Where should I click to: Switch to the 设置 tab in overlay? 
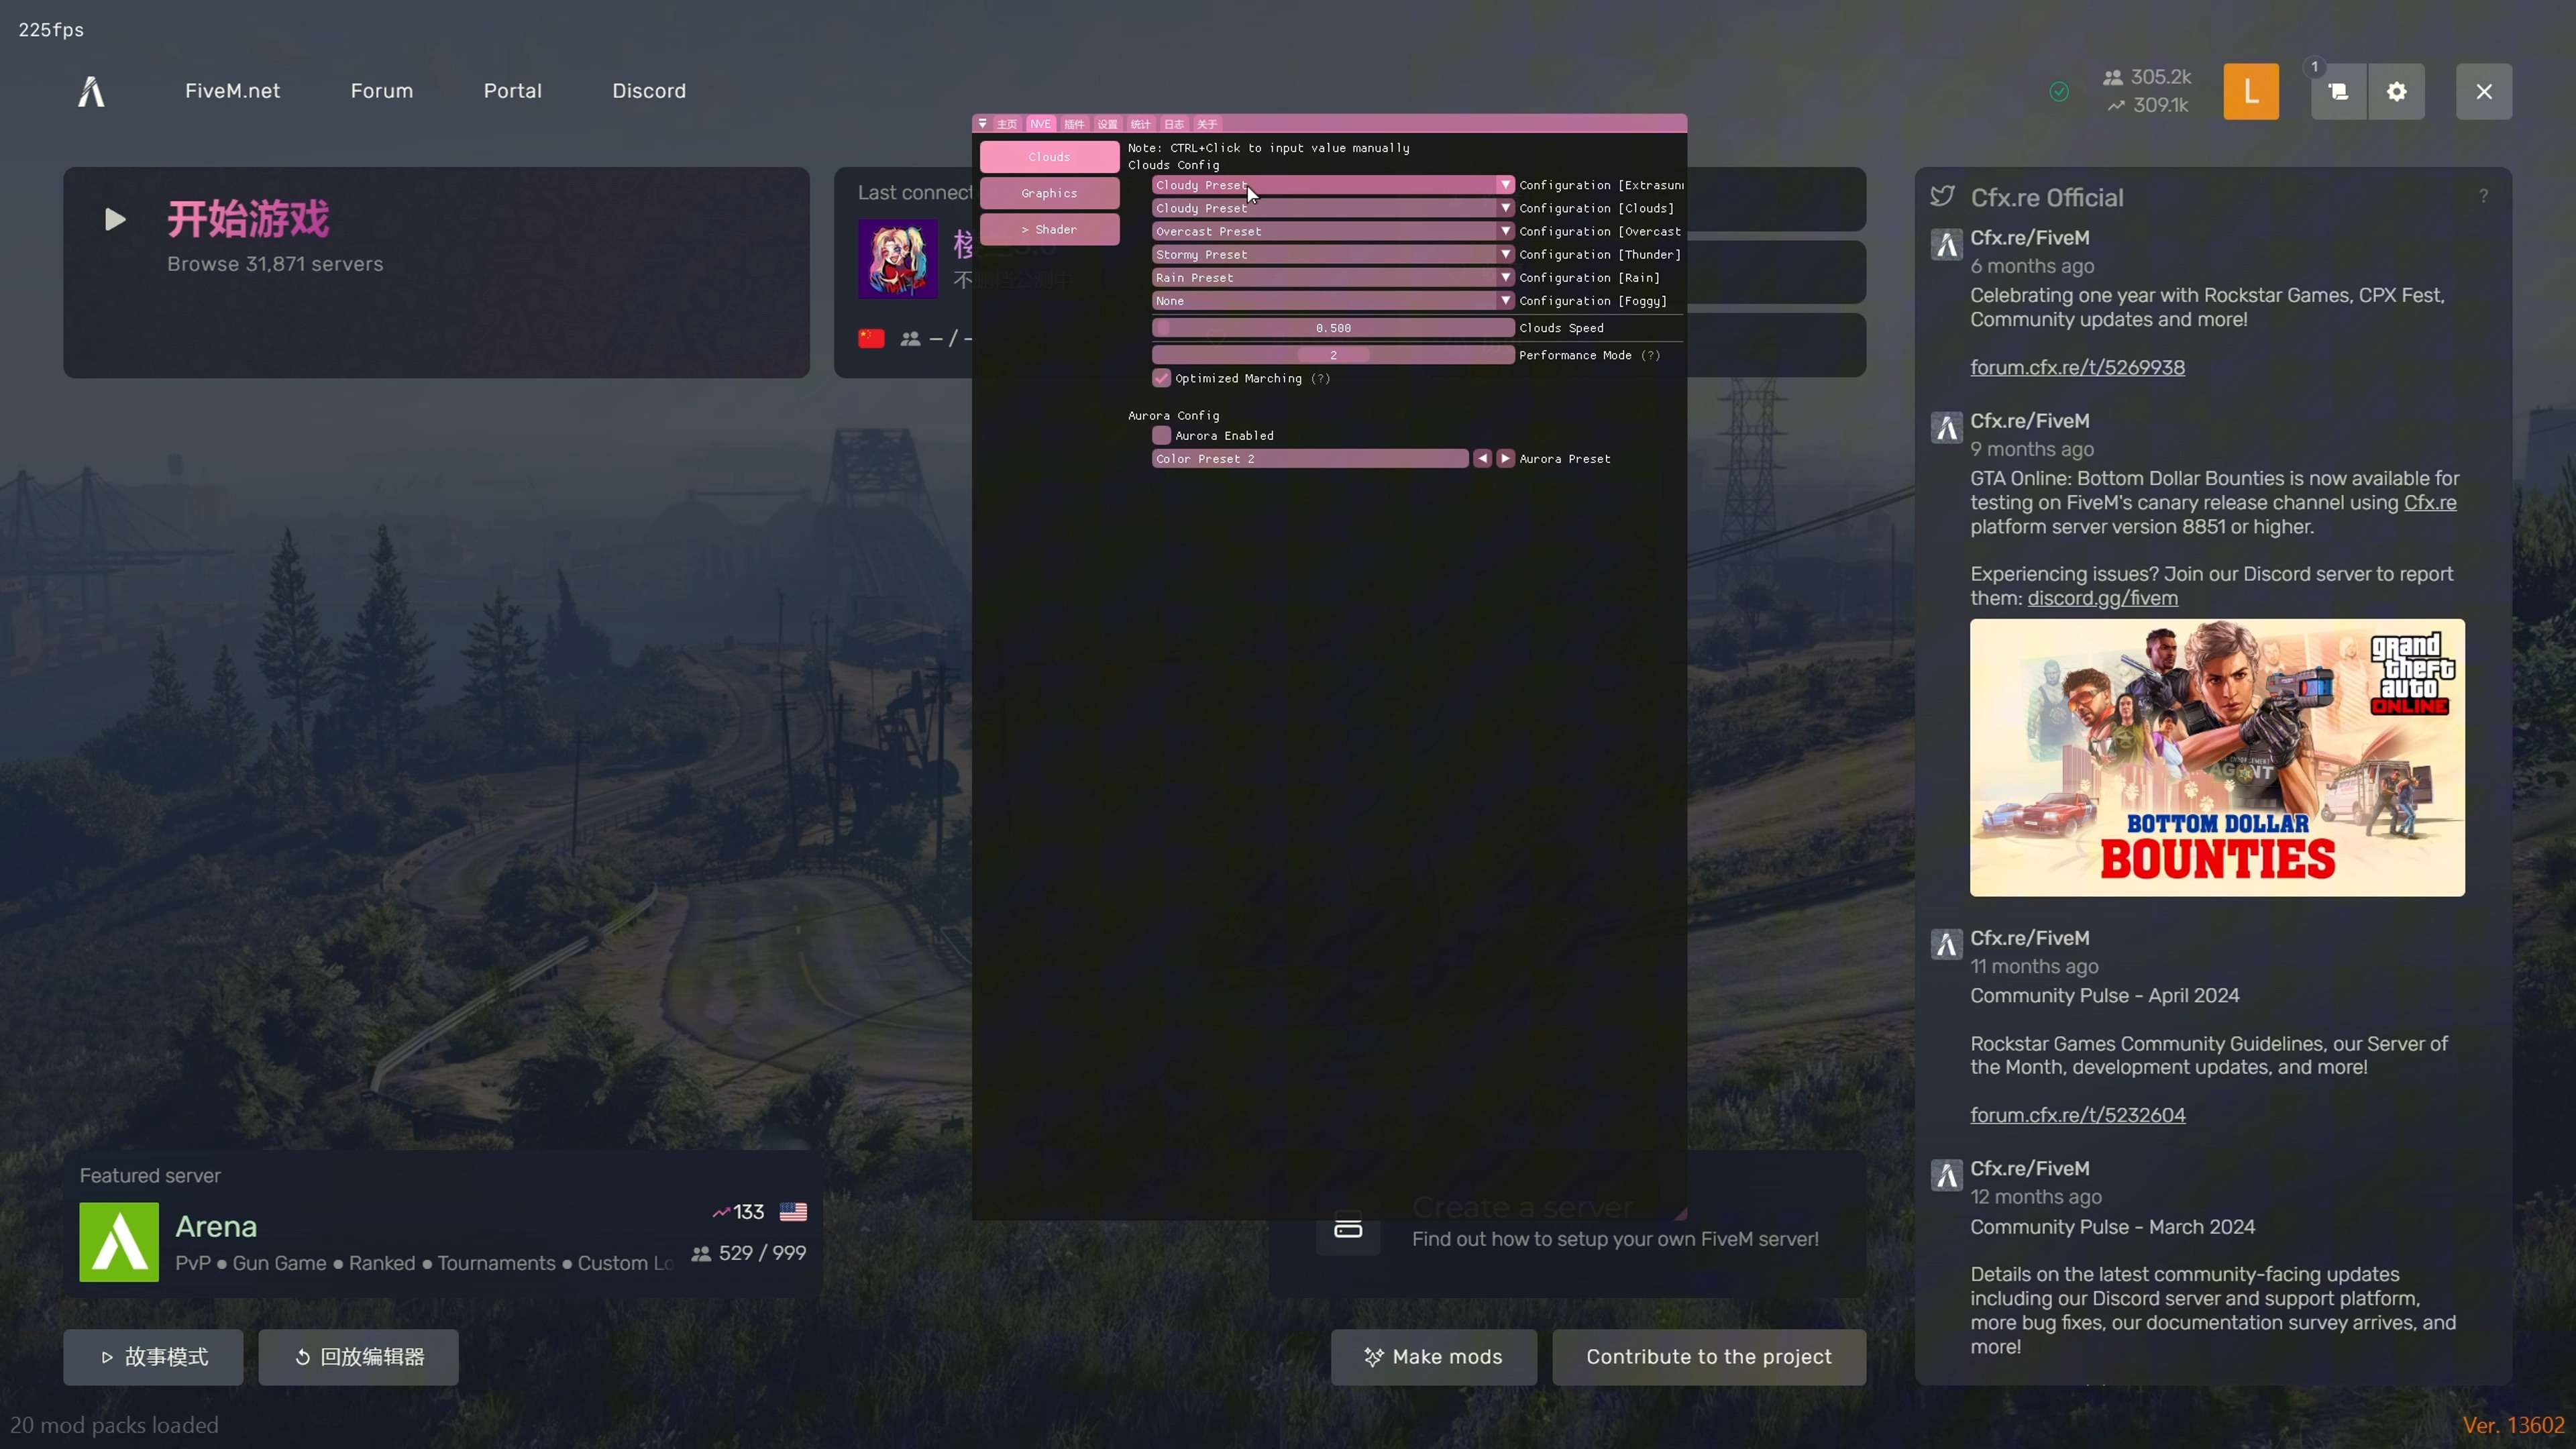point(1107,124)
